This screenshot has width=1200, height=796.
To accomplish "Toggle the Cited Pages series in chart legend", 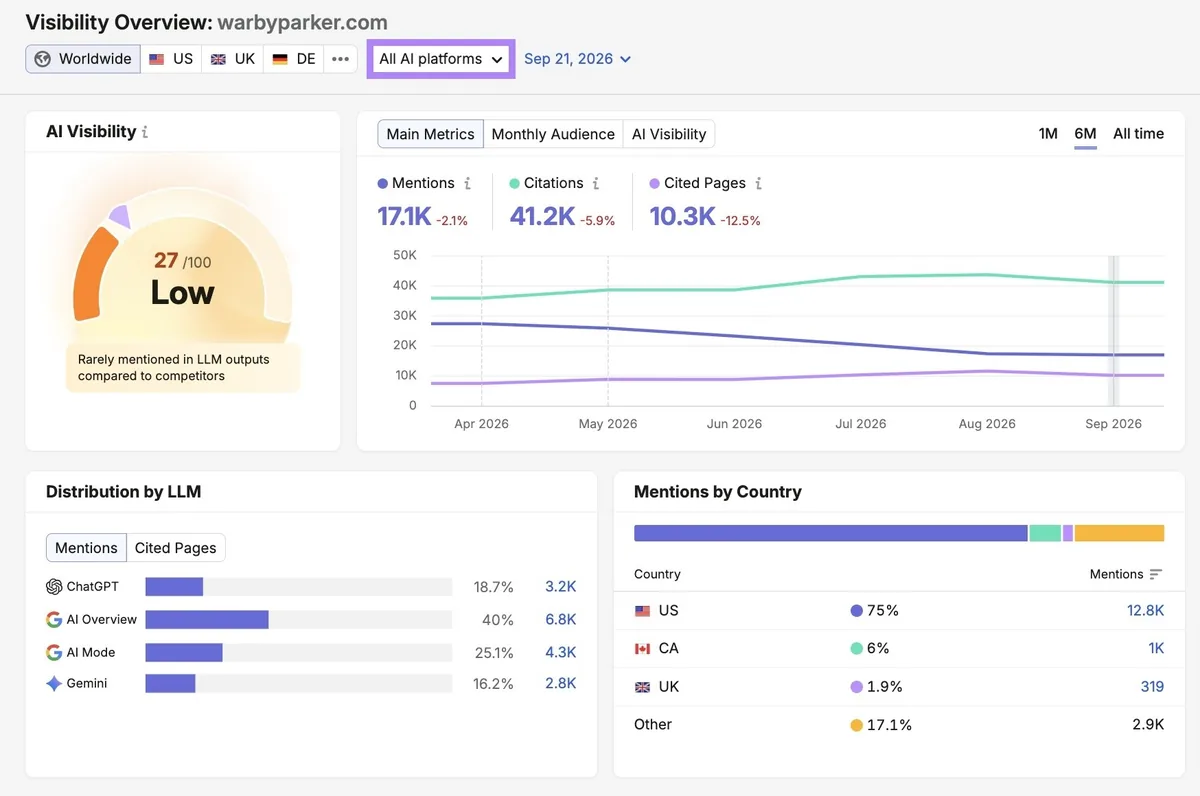I will pyautogui.click(x=698, y=183).
